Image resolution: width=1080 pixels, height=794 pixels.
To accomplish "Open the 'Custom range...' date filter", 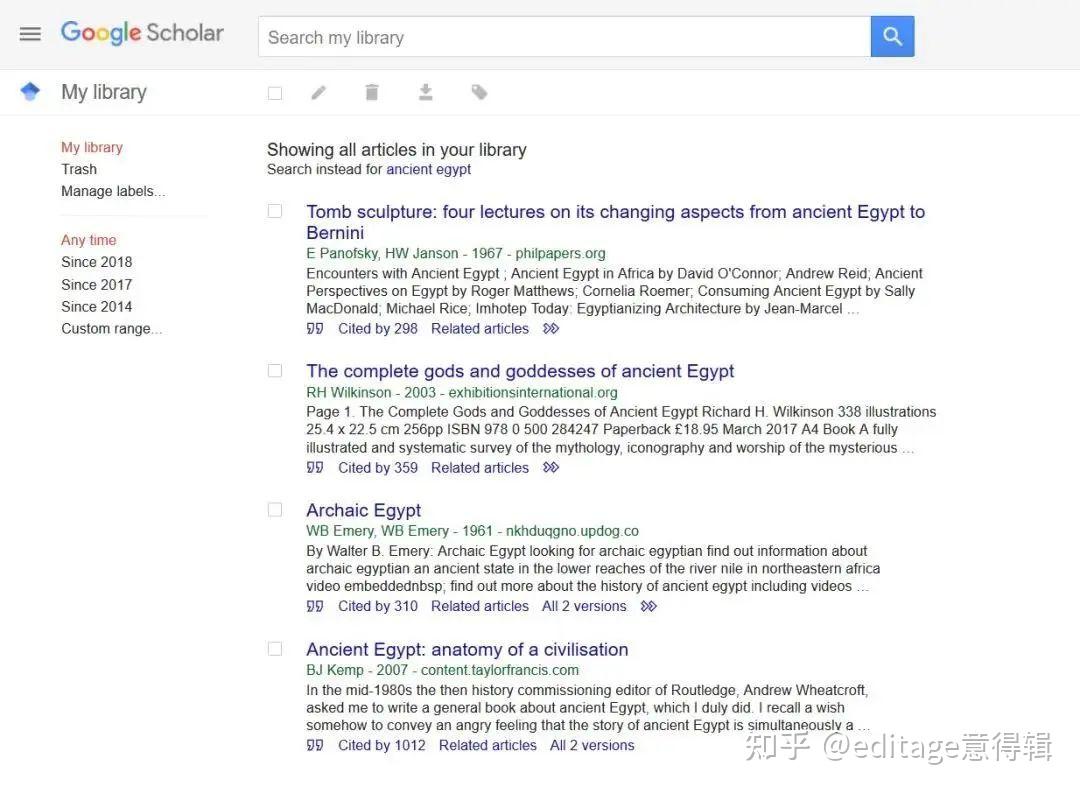I will coord(111,328).
